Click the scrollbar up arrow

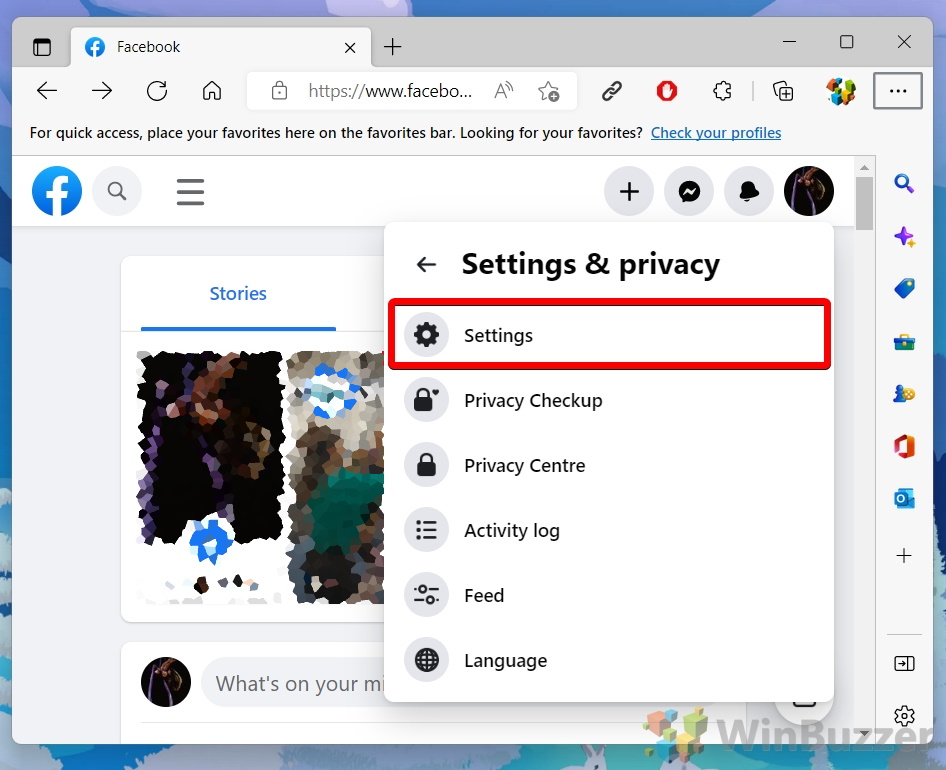pyautogui.click(x=864, y=167)
